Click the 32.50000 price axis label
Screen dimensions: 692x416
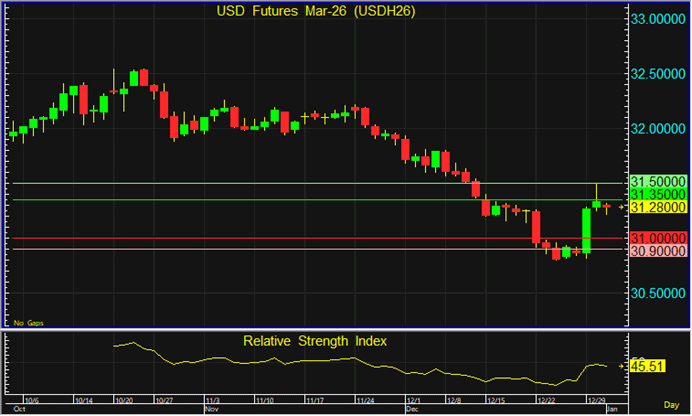pos(658,74)
